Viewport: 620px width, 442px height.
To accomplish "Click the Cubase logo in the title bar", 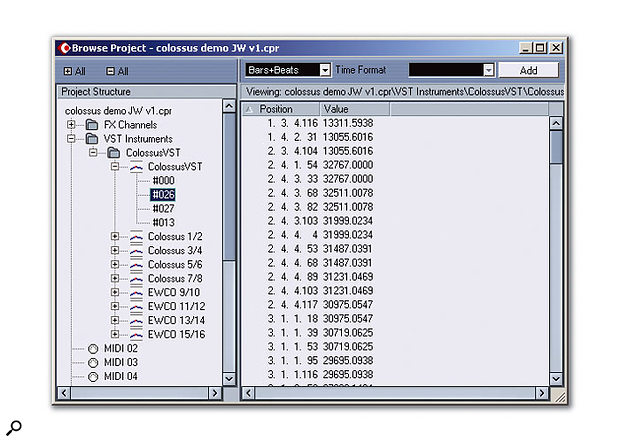I will [64, 48].
